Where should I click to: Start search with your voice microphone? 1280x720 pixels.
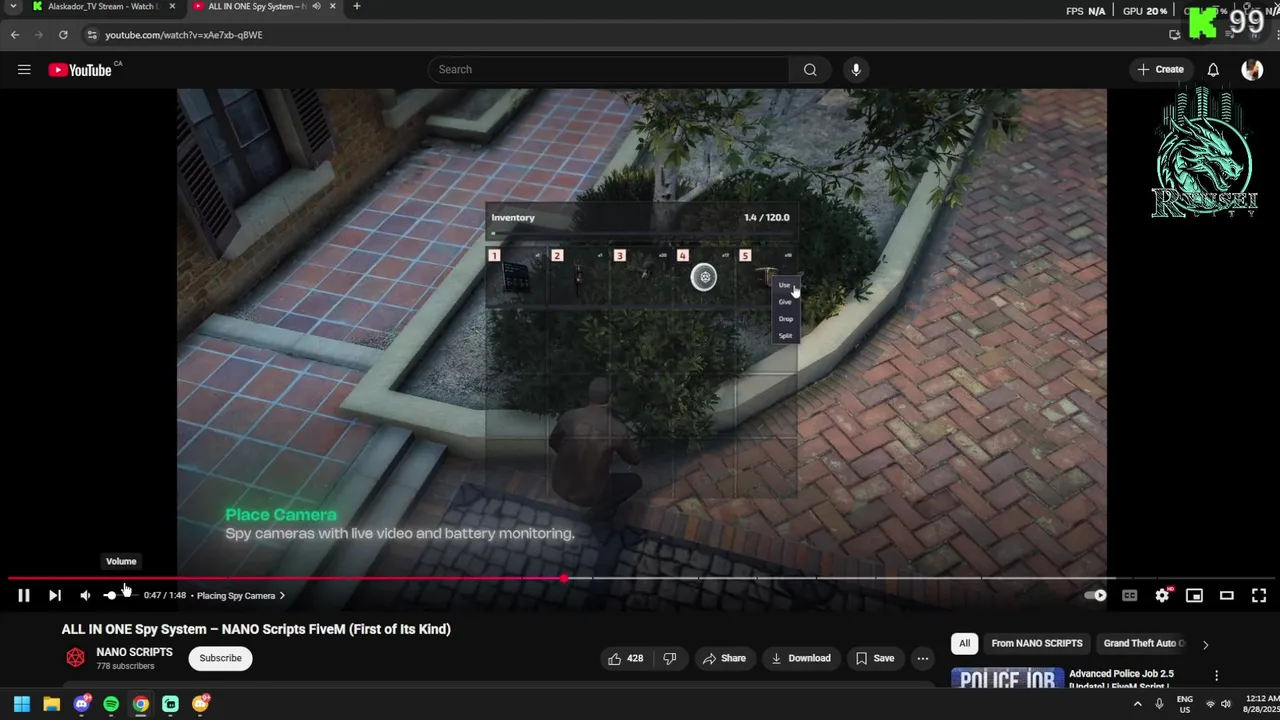coord(855,69)
